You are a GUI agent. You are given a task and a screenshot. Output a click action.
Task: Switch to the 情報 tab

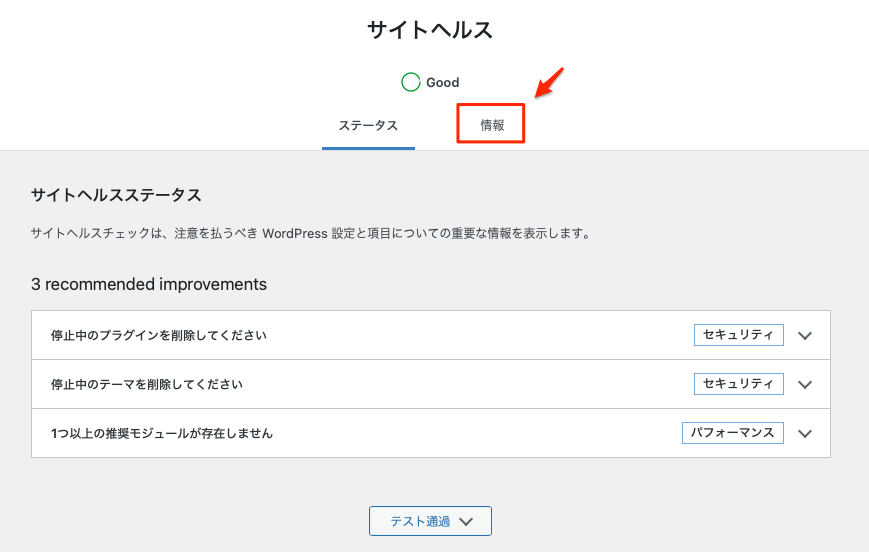point(491,126)
